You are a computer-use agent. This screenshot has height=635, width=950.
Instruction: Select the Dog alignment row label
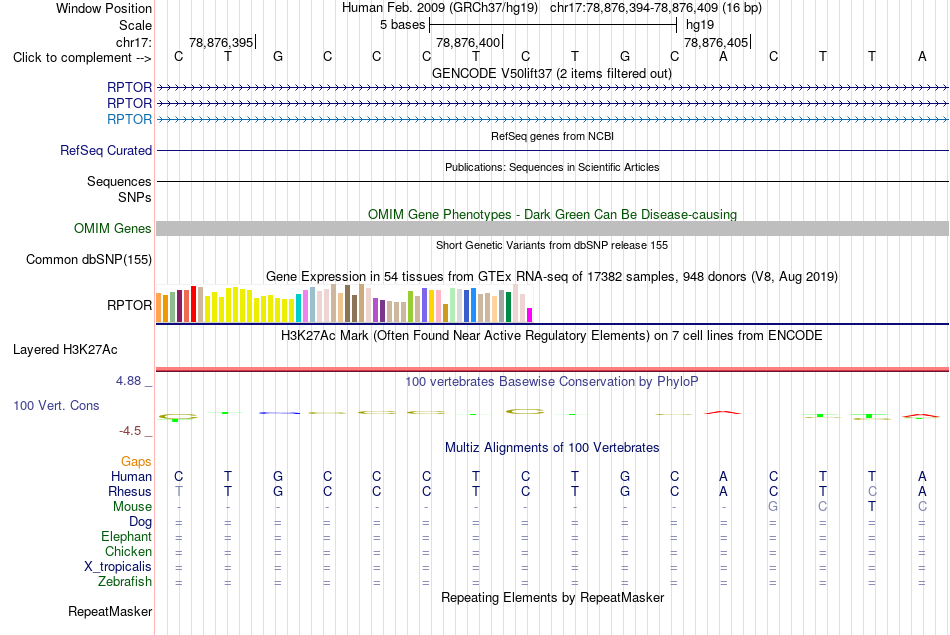coord(140,522)
